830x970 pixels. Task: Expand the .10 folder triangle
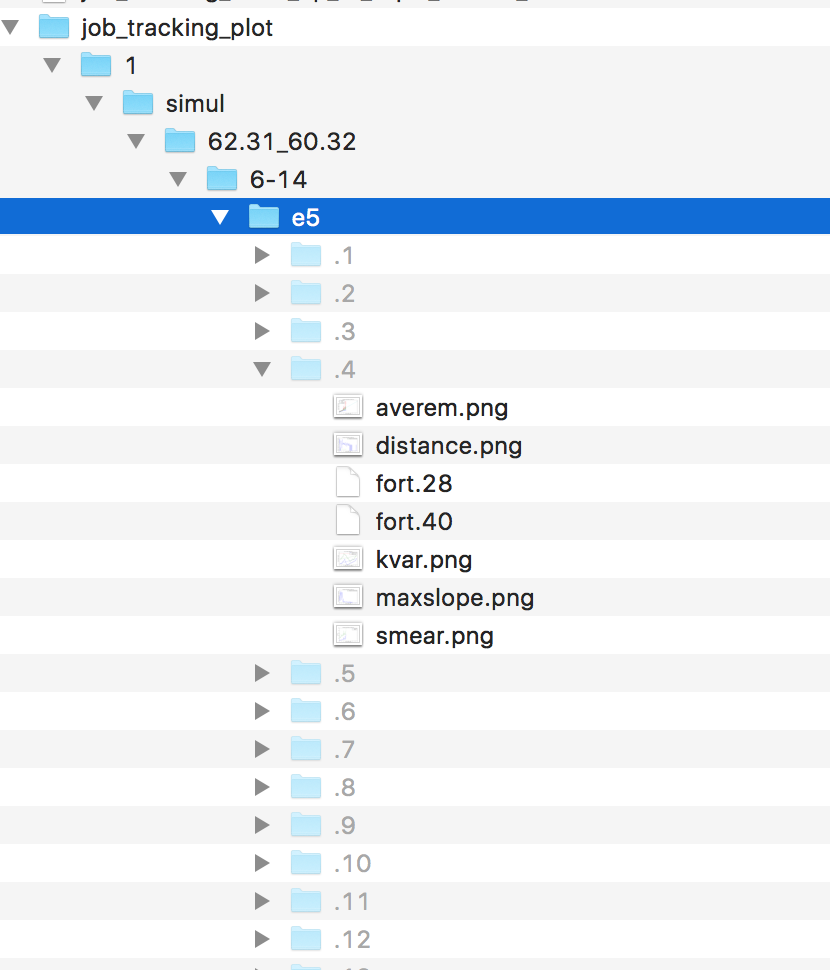(x=262, y=863)
